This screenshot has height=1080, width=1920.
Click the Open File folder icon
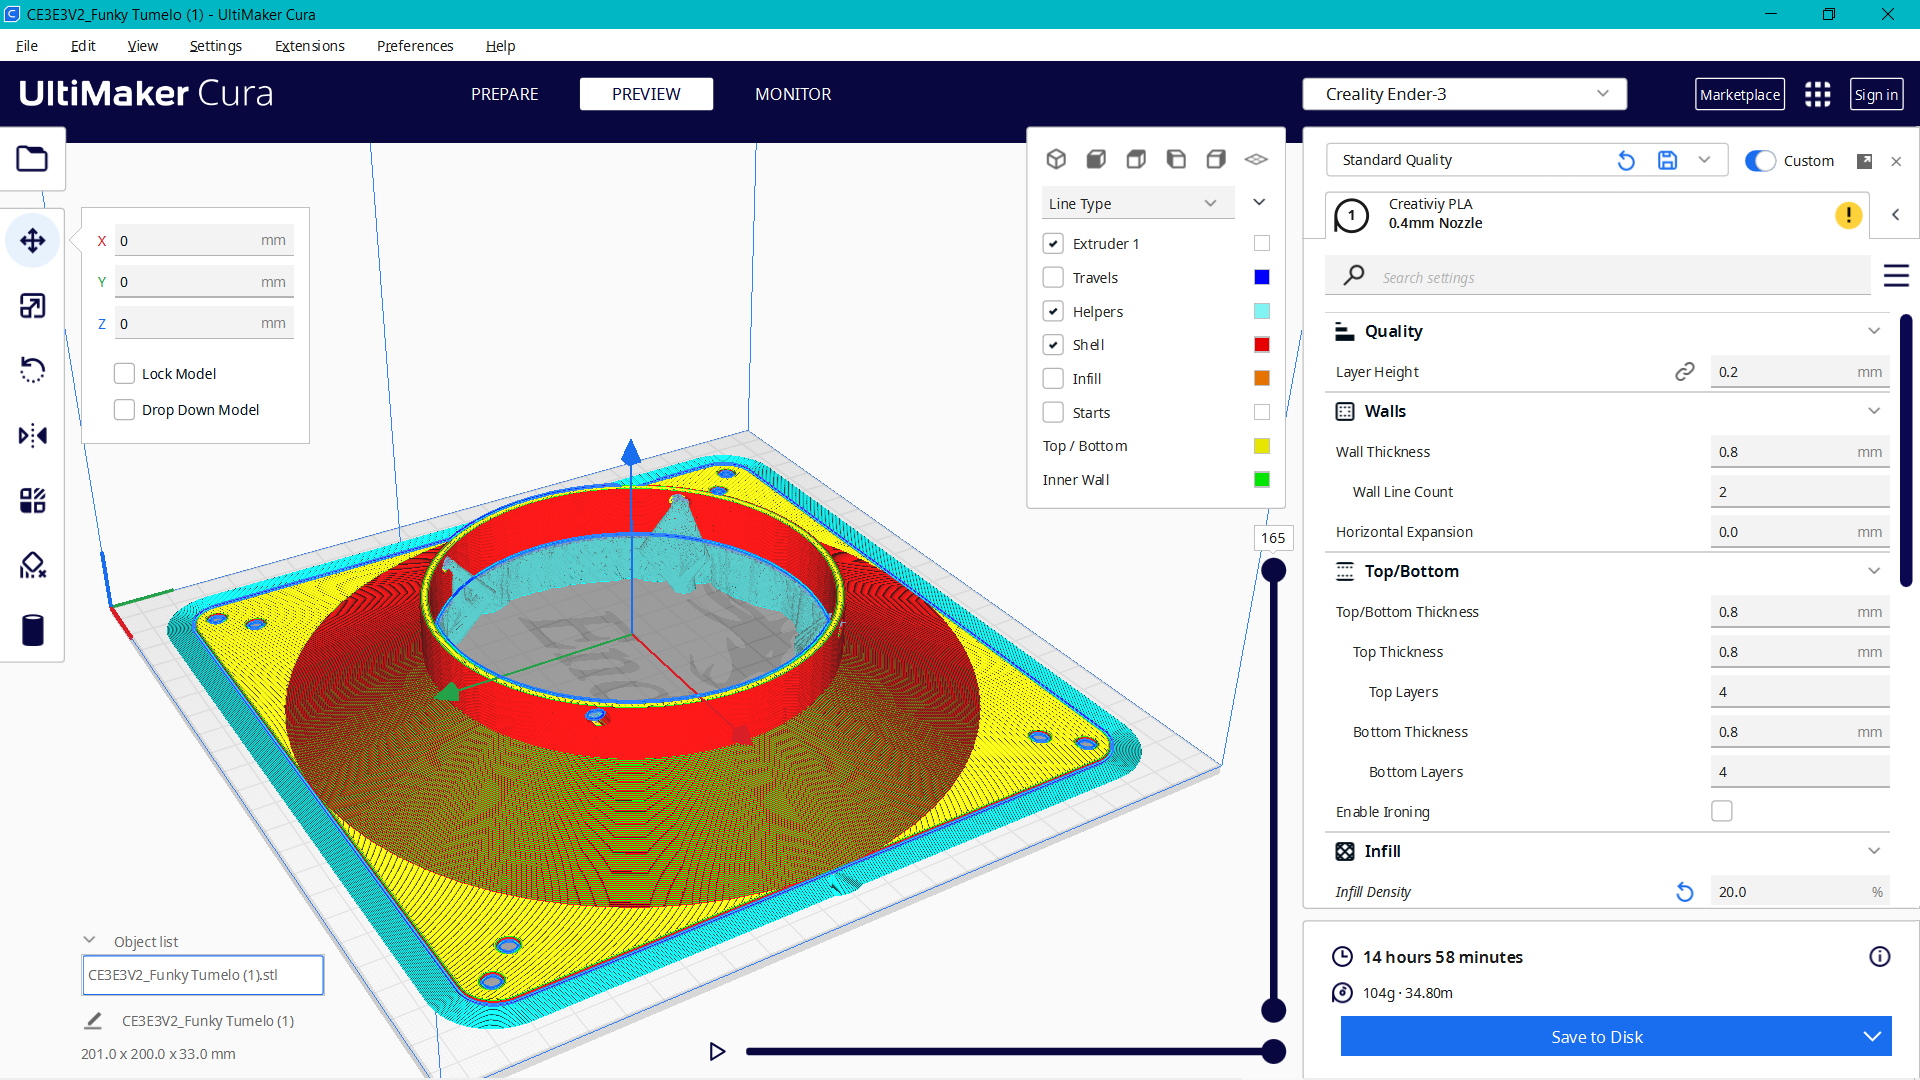pyautogui.click(x=32, y=158)
